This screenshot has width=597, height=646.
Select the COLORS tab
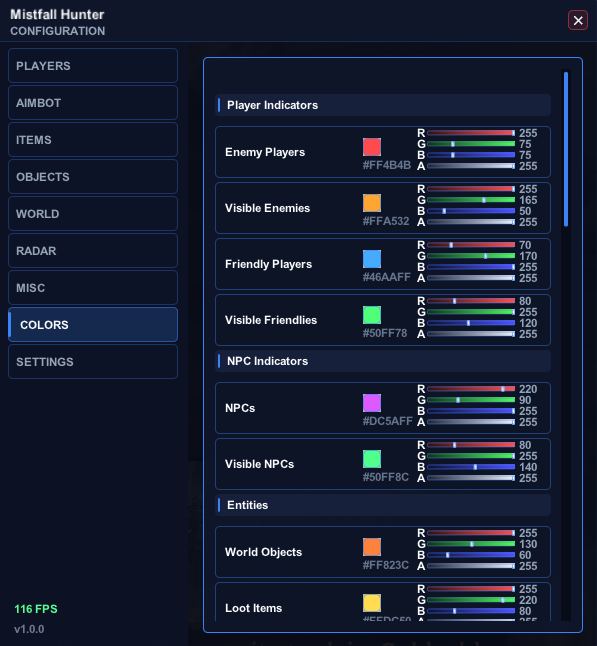93,325
